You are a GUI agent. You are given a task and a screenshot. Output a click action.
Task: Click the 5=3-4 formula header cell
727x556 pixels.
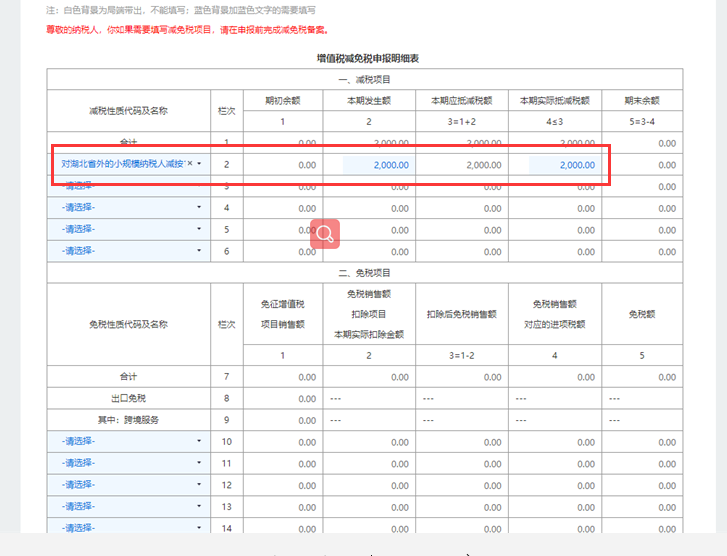642,121
